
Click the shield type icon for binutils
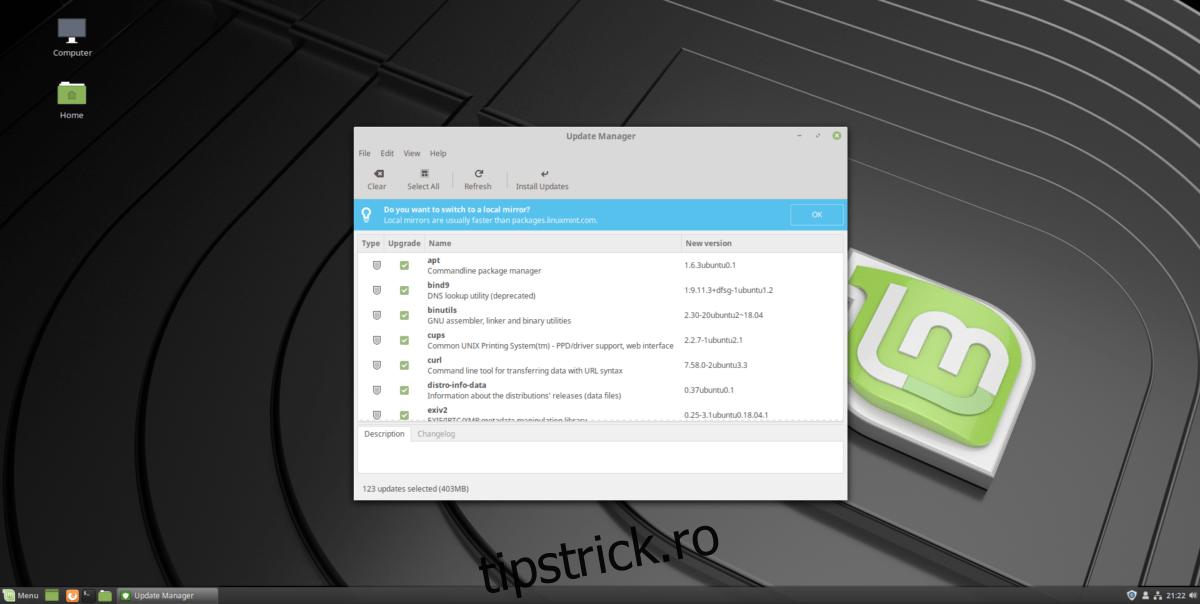[377, 316]
